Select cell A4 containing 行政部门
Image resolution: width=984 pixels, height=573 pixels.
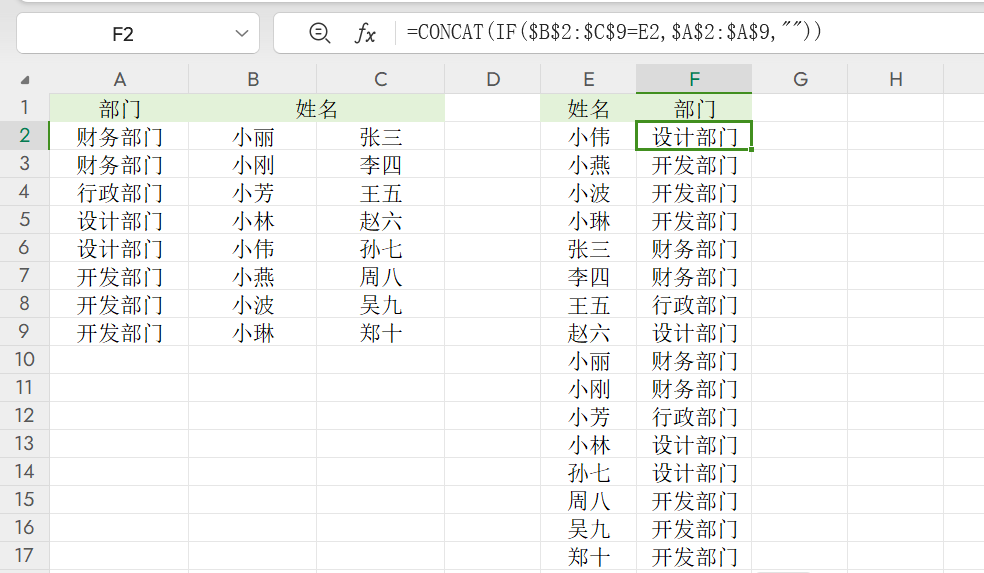point(119,193)
